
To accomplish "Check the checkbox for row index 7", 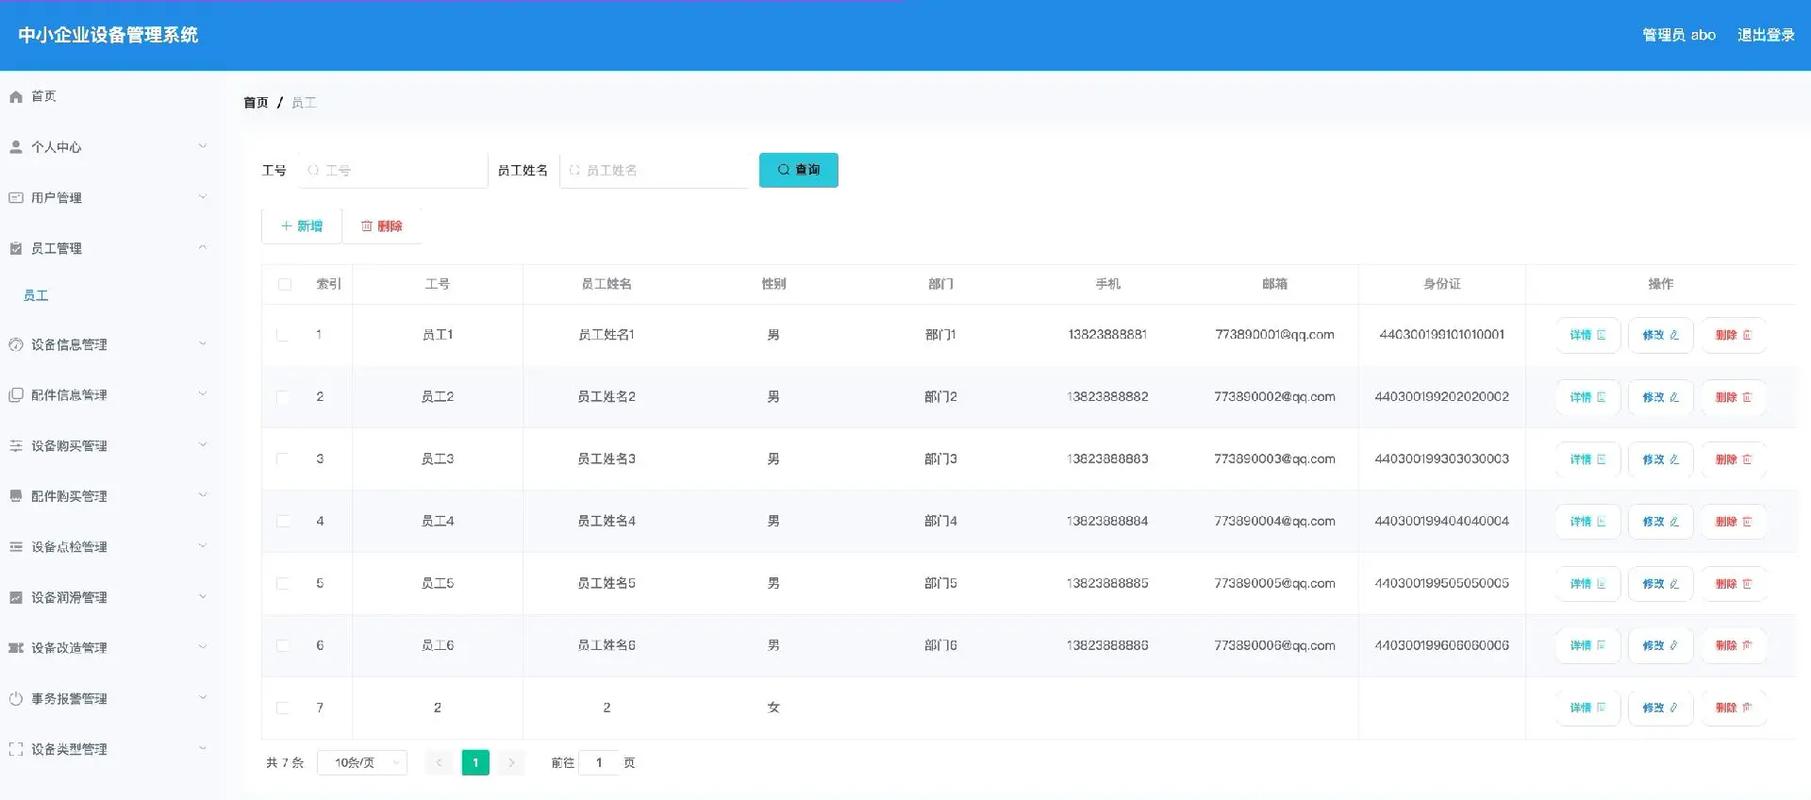I will coord(283,708).
